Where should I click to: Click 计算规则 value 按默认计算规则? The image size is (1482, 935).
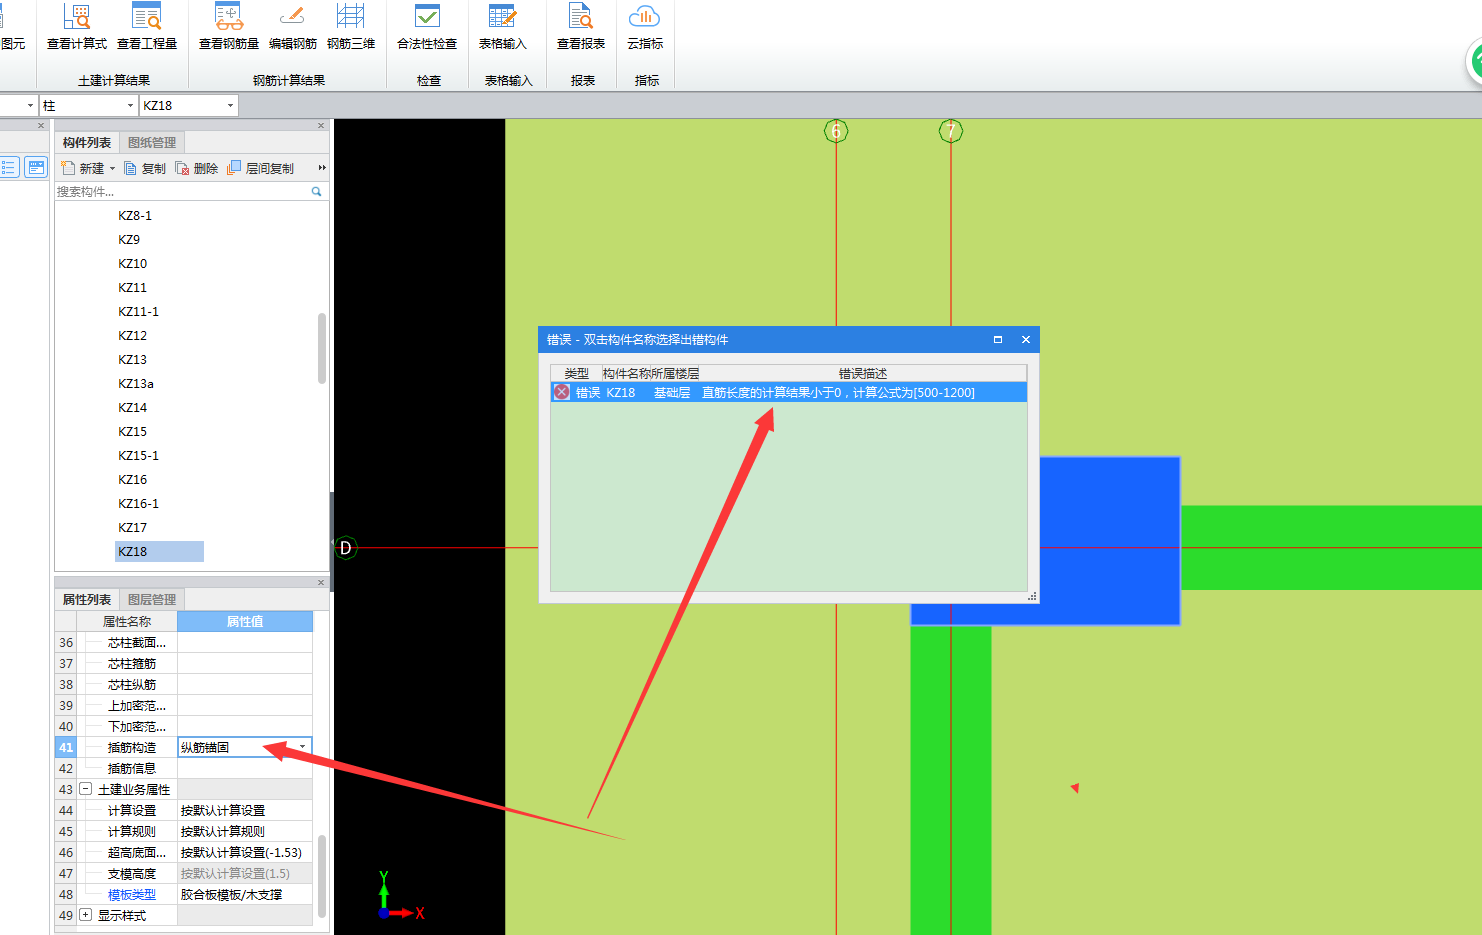[245, 831]
